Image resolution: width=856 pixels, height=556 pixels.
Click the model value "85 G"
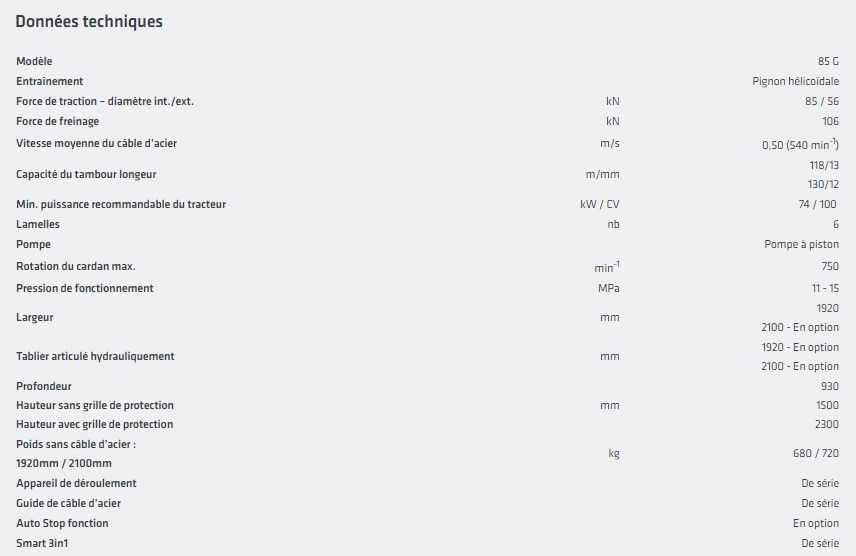[x=828, y=62]
